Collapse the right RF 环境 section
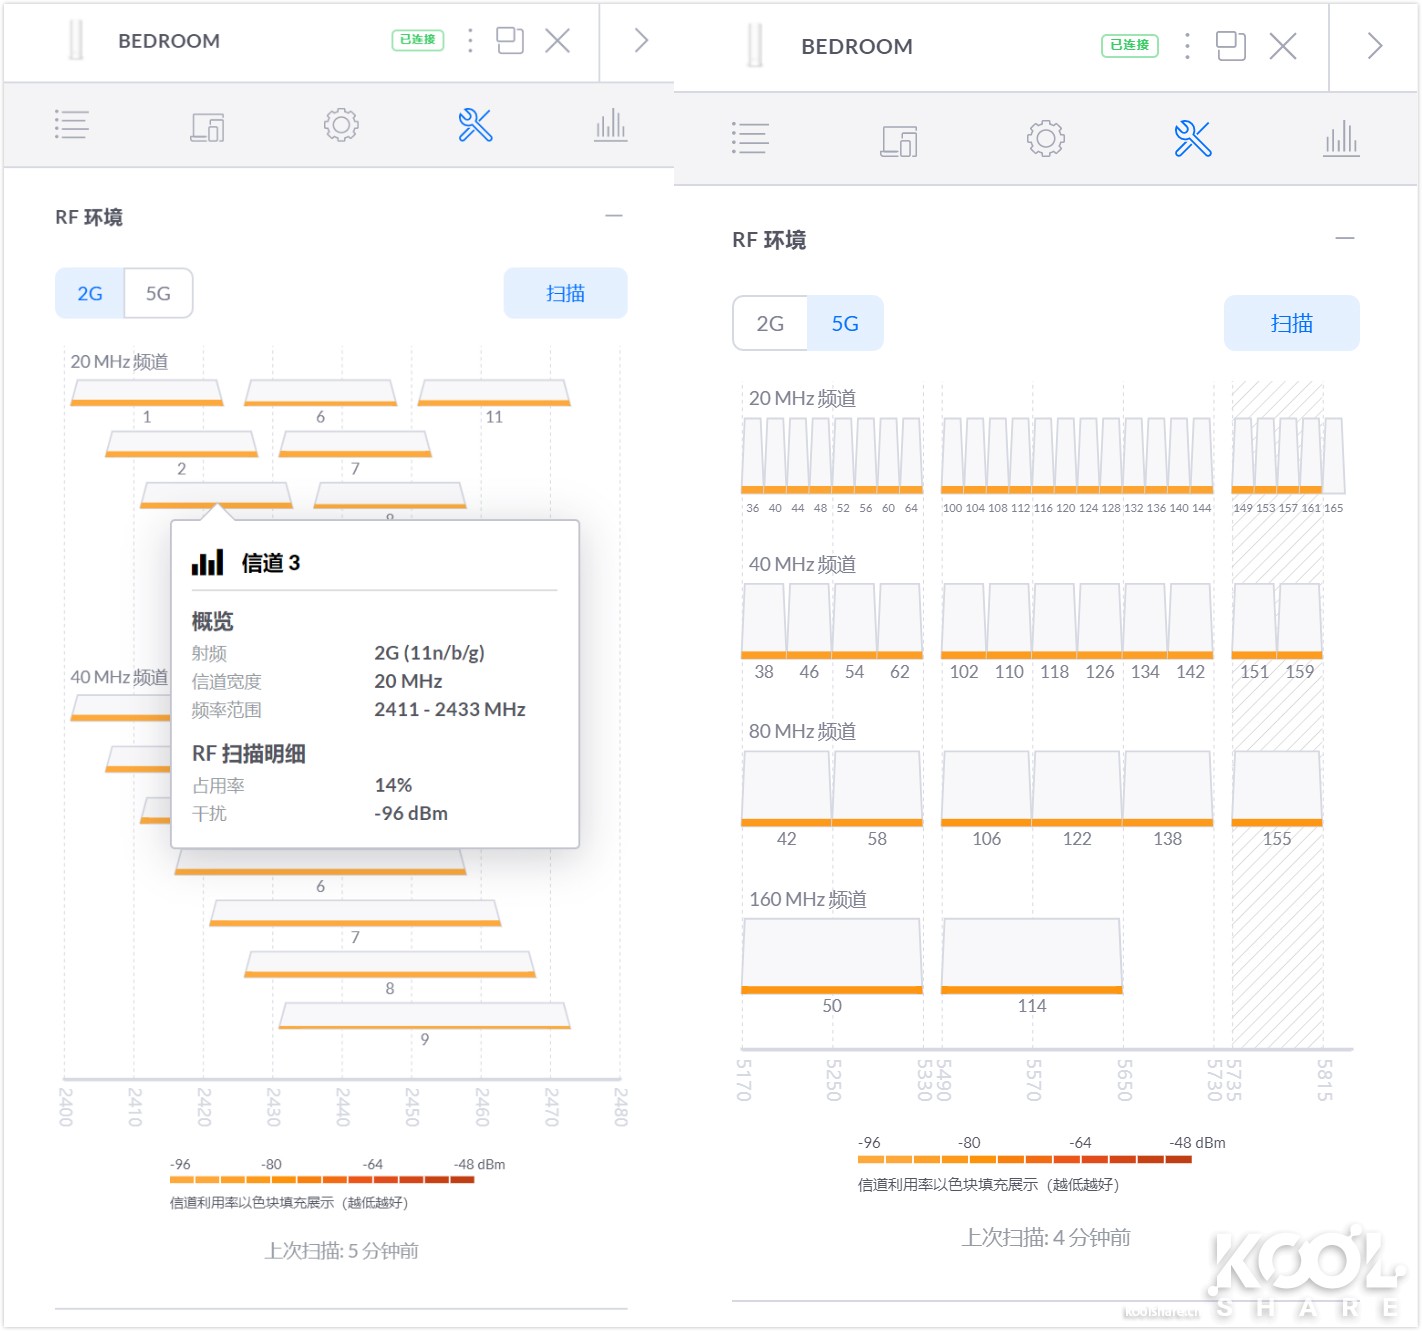 tap(1345, 239)
